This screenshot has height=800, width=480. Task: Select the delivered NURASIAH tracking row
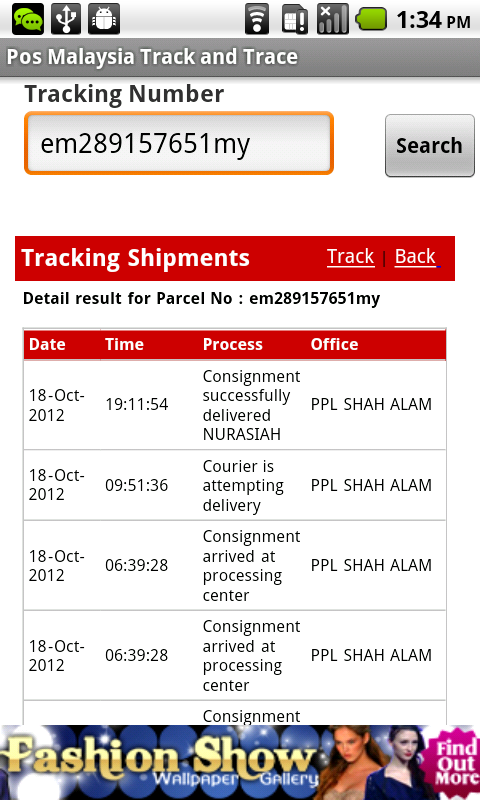(x=235, y=405)
